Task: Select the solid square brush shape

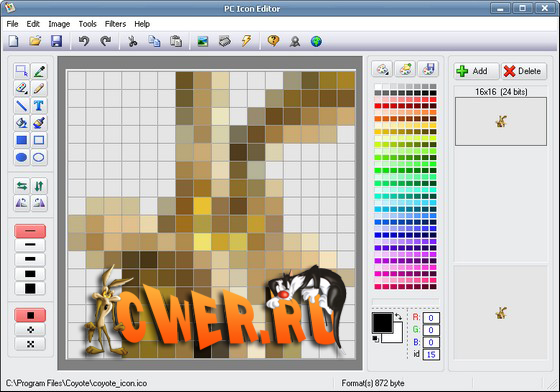Action: pyautogui.click(x=30, y=315)
